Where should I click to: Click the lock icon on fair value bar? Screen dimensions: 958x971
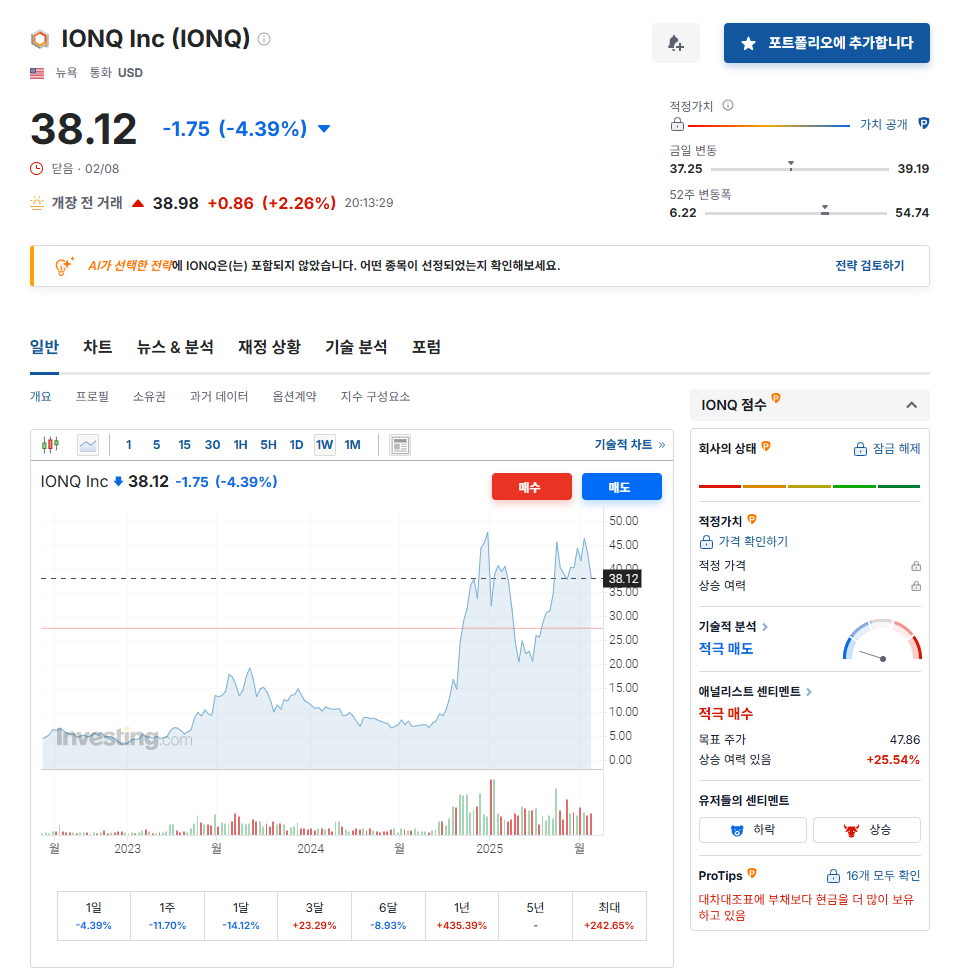tap(677, 124)
